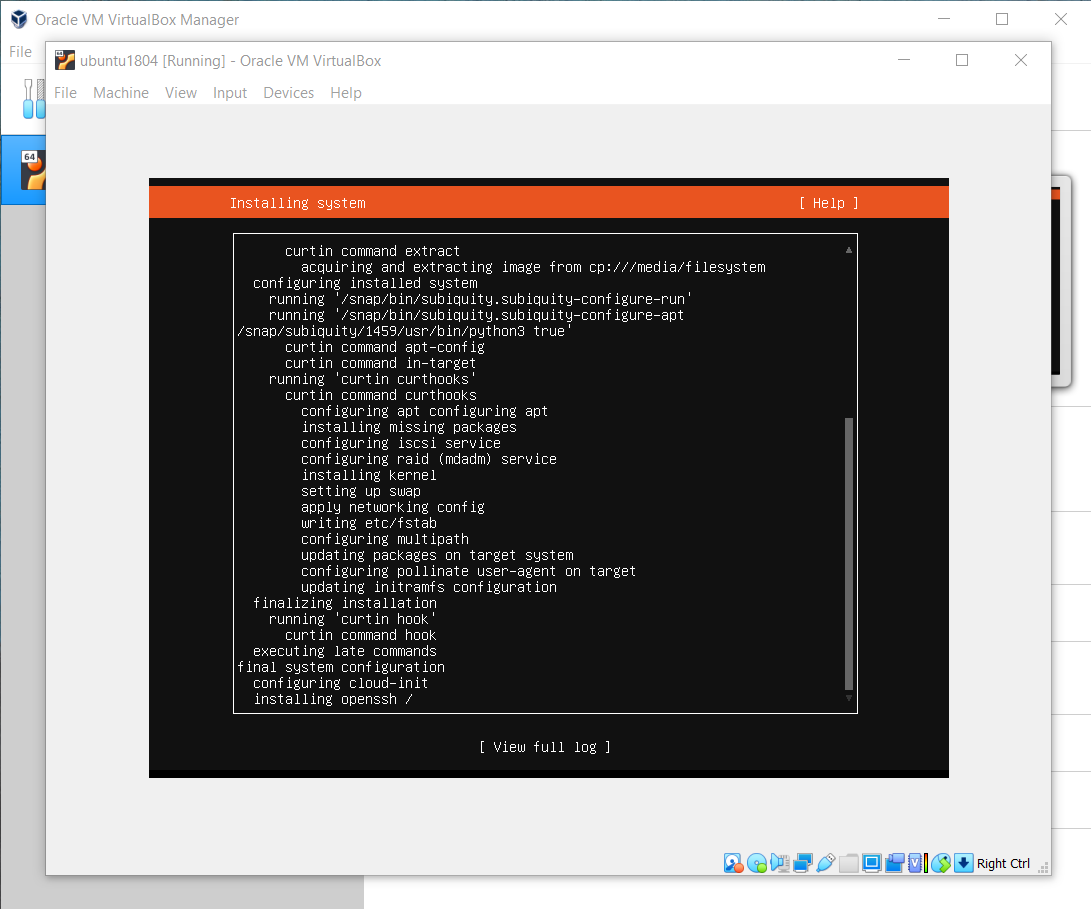The width and height of the screenshot is (1091, 909).
Task: Click the audio speaker status icon
Action: click(x=780, y=863)
